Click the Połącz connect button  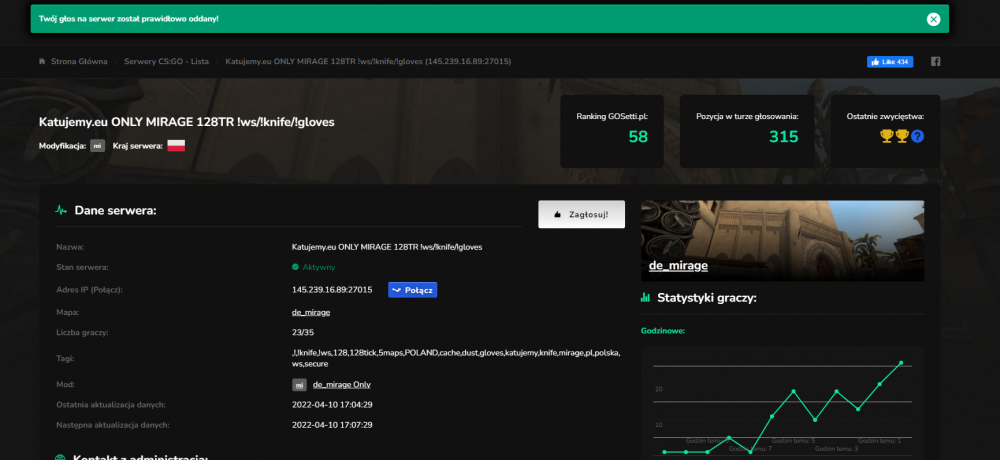coord(413,290)
